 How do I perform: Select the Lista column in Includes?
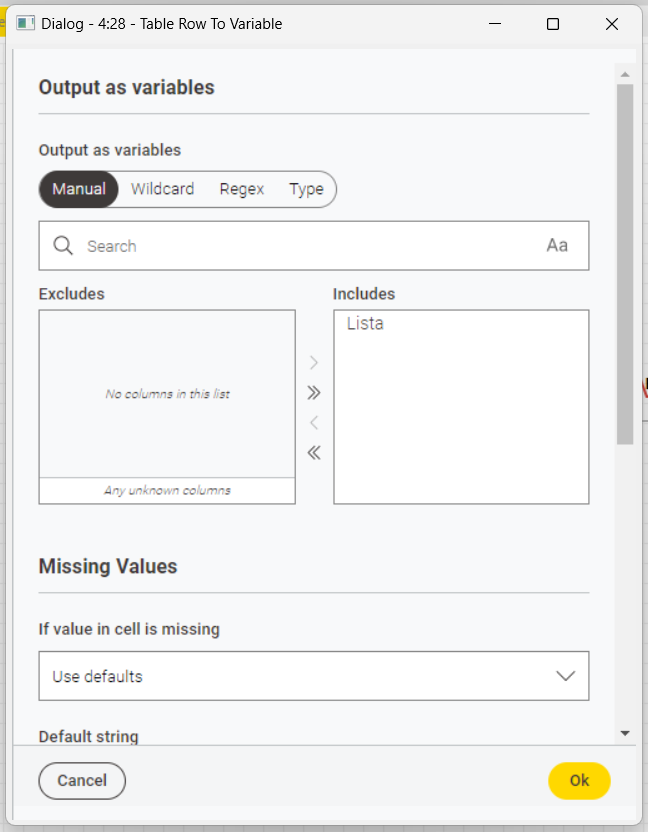(x=365, y=324)
